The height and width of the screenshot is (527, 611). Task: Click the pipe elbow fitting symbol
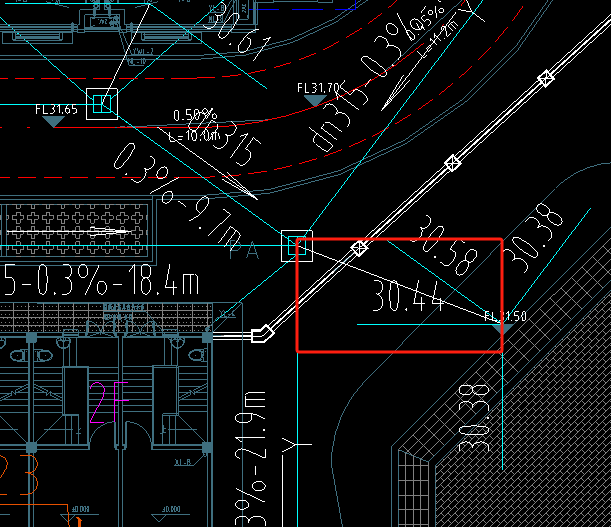(x=263, y=334)
